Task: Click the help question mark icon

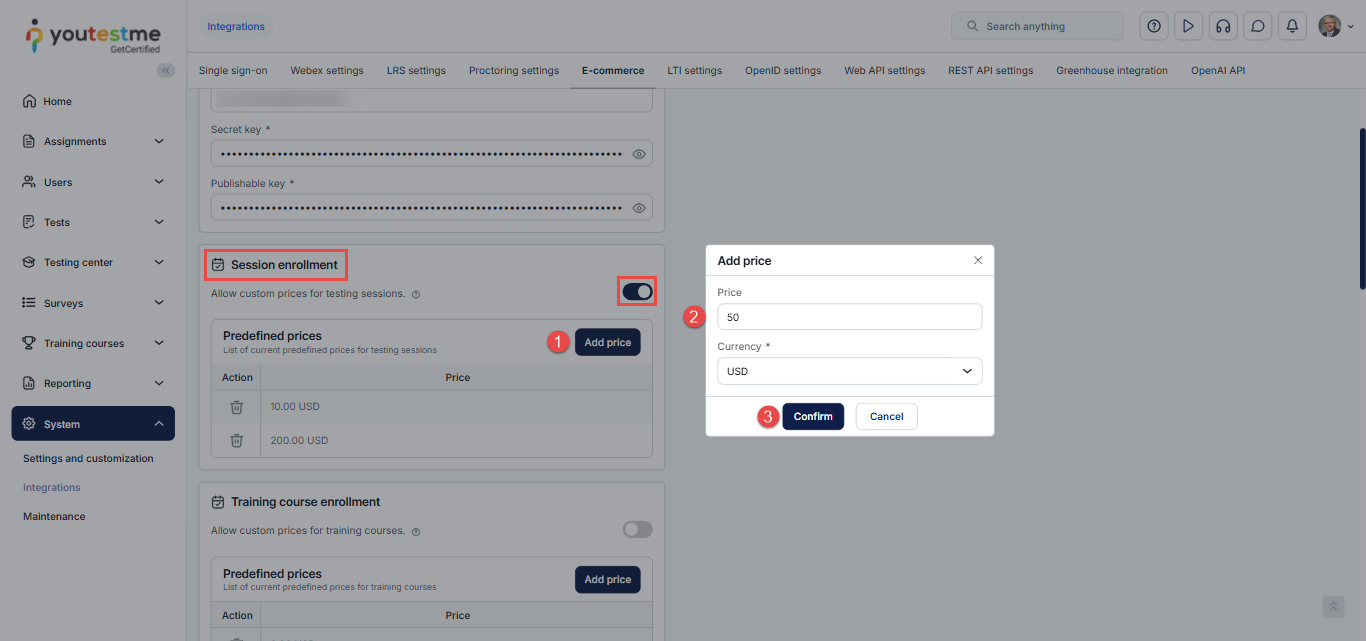Action: click(x=1154, y=26)
